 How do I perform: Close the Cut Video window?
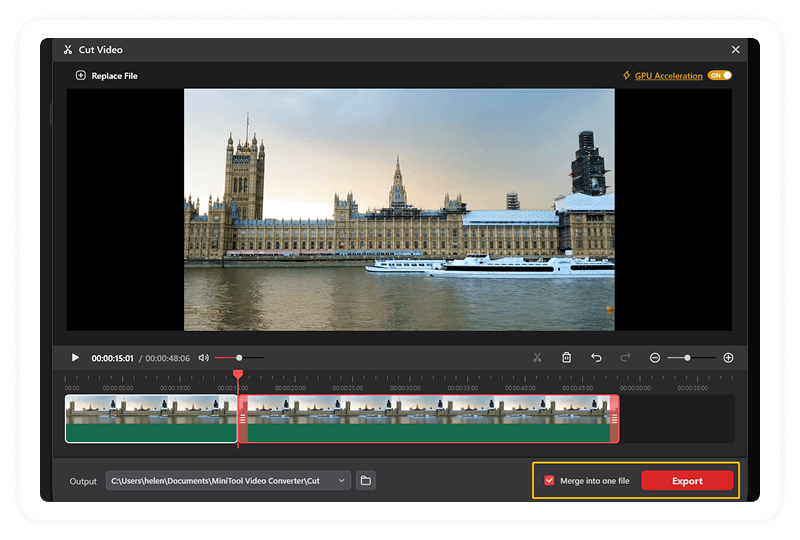(735, 50)
